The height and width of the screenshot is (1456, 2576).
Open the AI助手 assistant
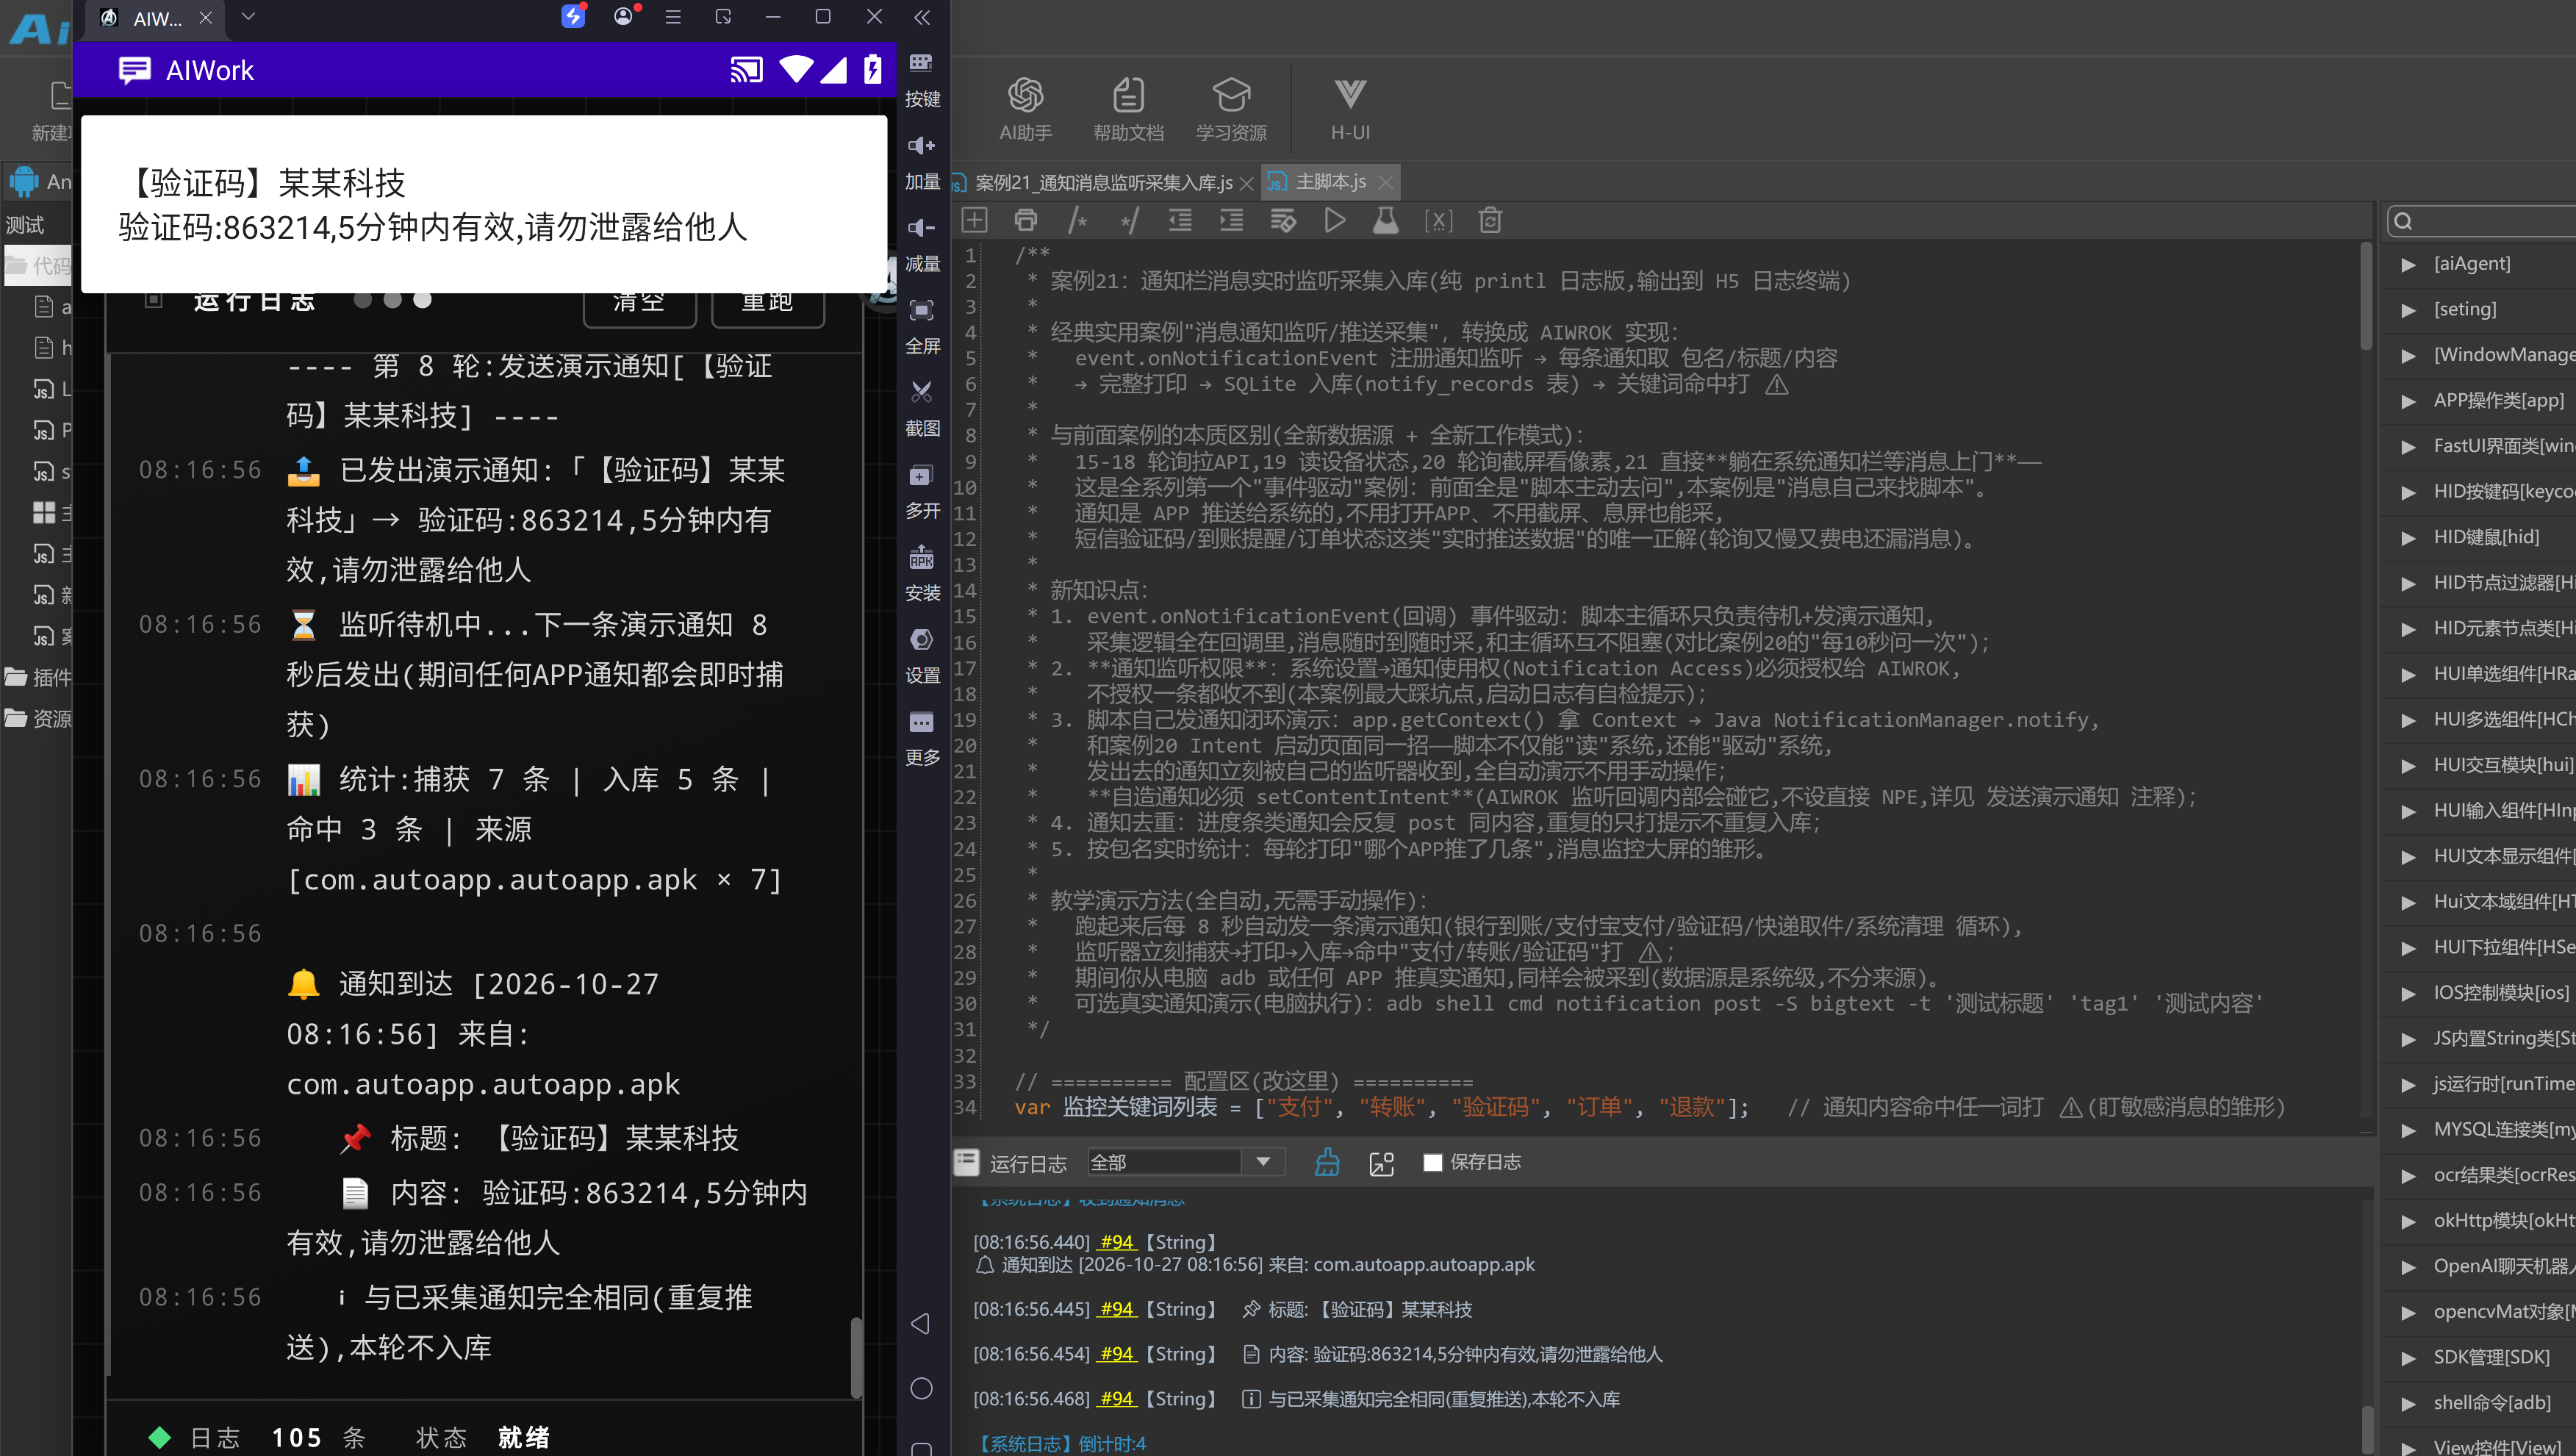coord(1025,110)
